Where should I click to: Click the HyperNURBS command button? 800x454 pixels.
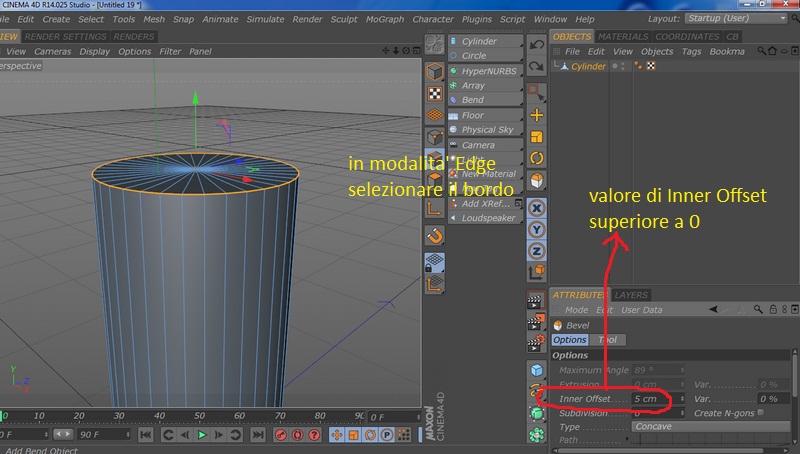[486, 72]
